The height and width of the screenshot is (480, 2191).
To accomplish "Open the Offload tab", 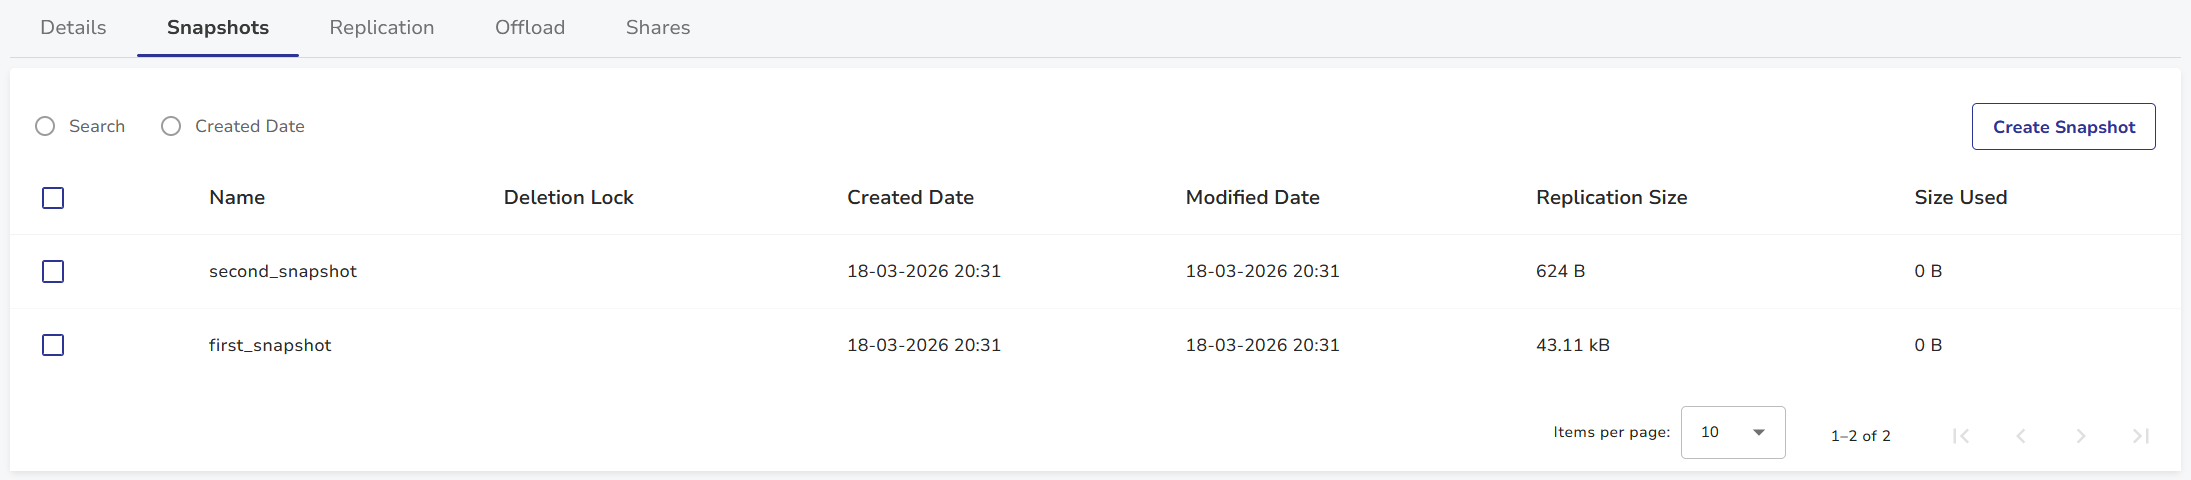I will [530, 28].
